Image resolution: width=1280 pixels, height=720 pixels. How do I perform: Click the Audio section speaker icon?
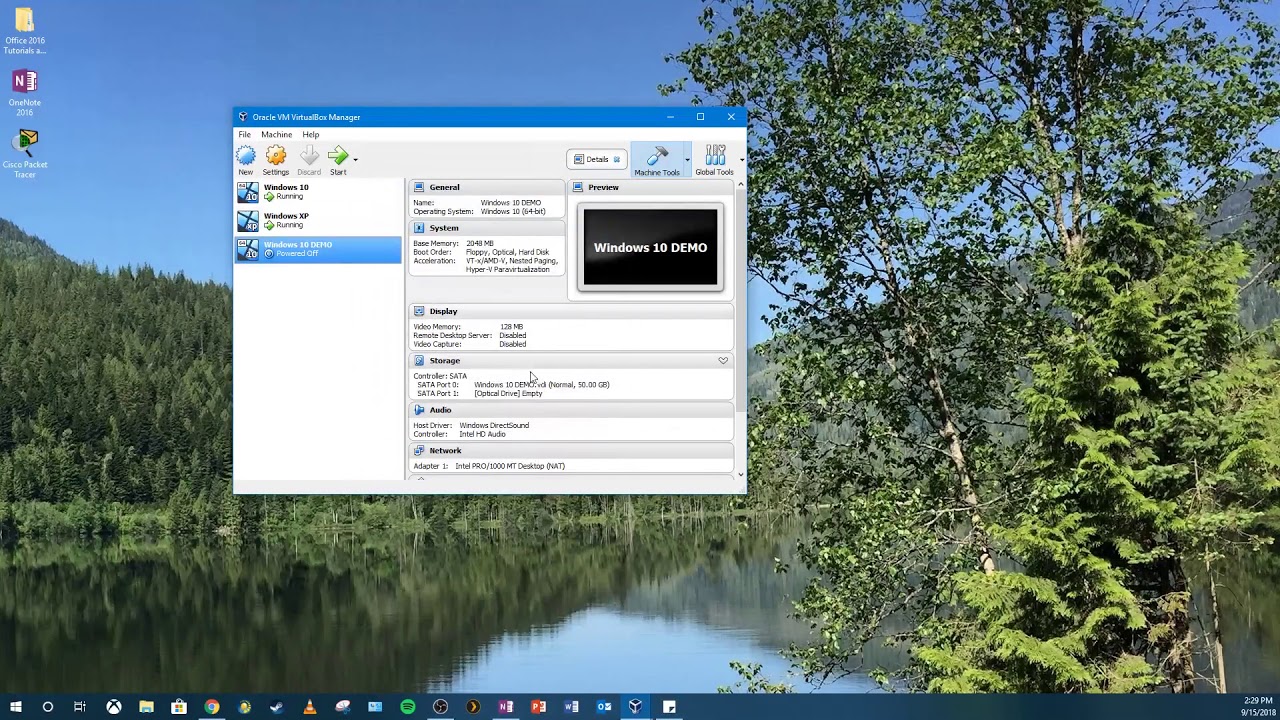419,410
